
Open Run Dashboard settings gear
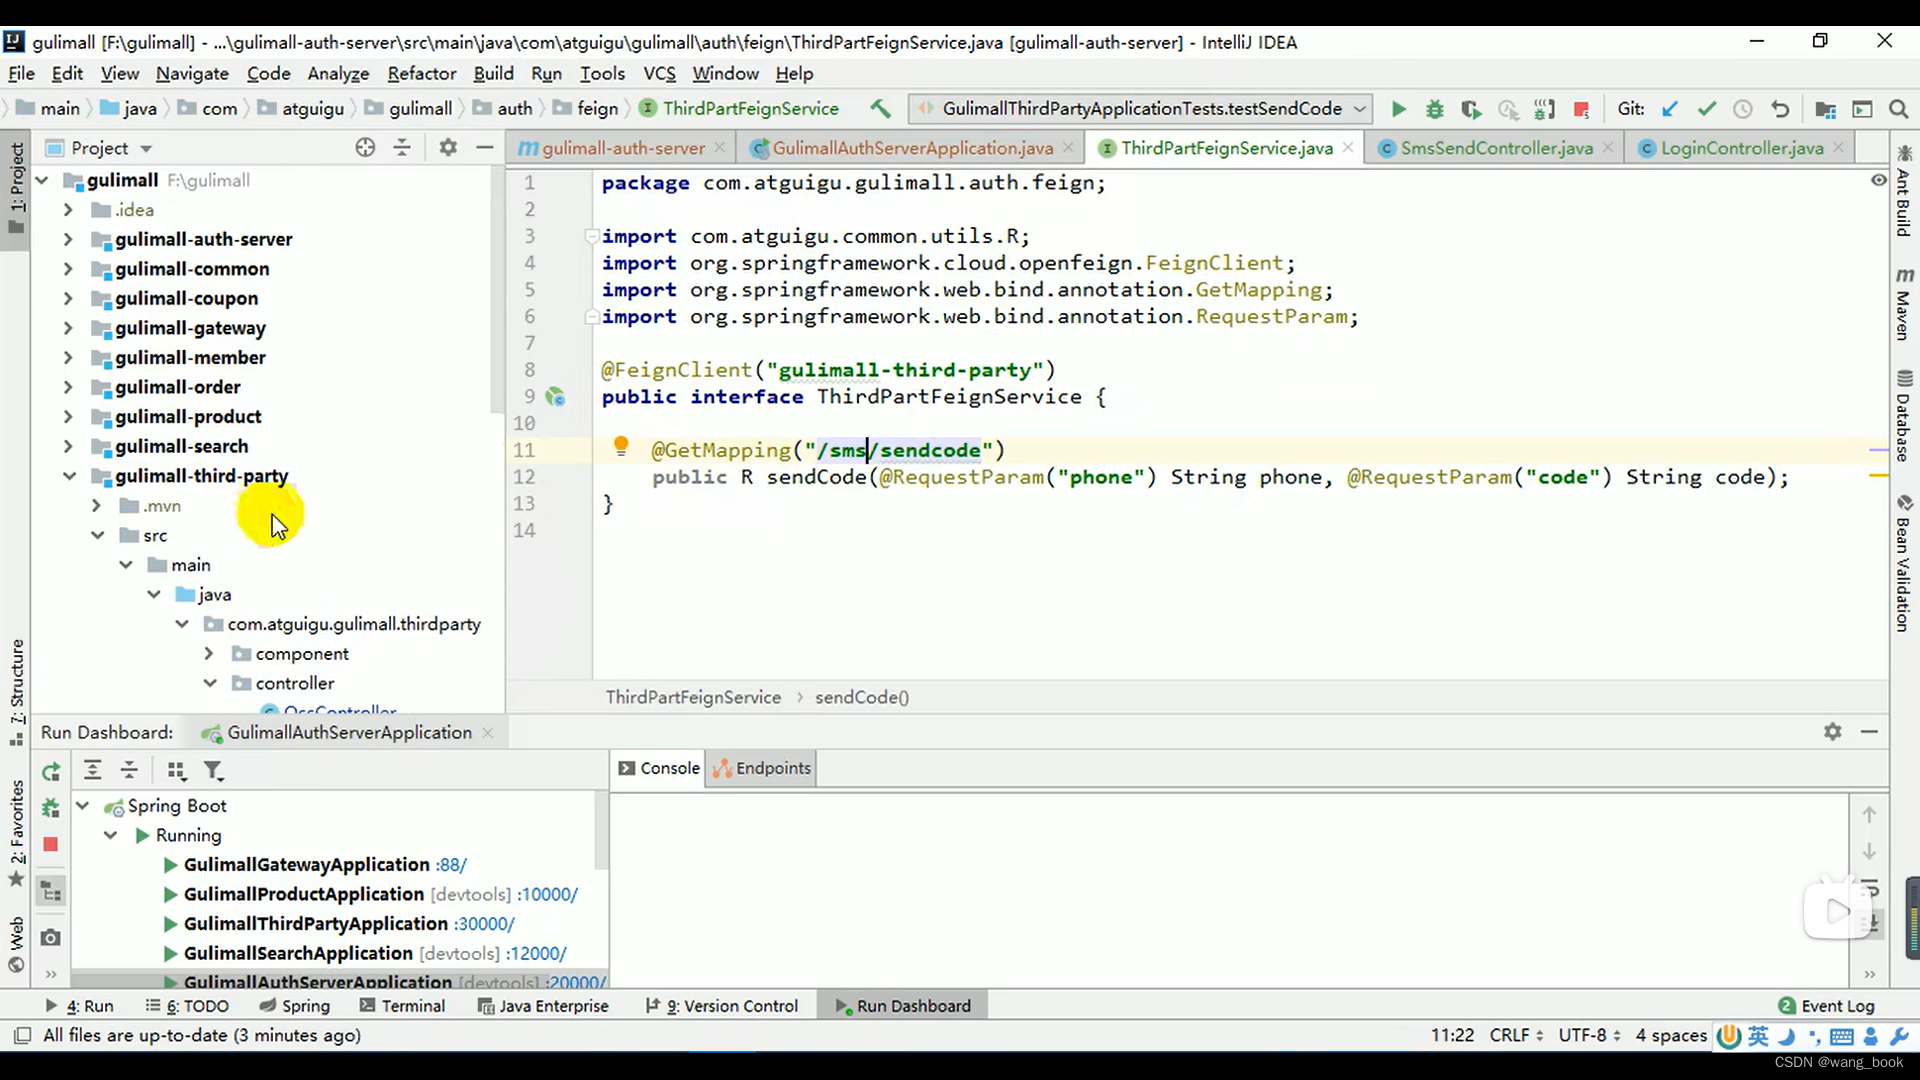click(x=1832, y=732)
